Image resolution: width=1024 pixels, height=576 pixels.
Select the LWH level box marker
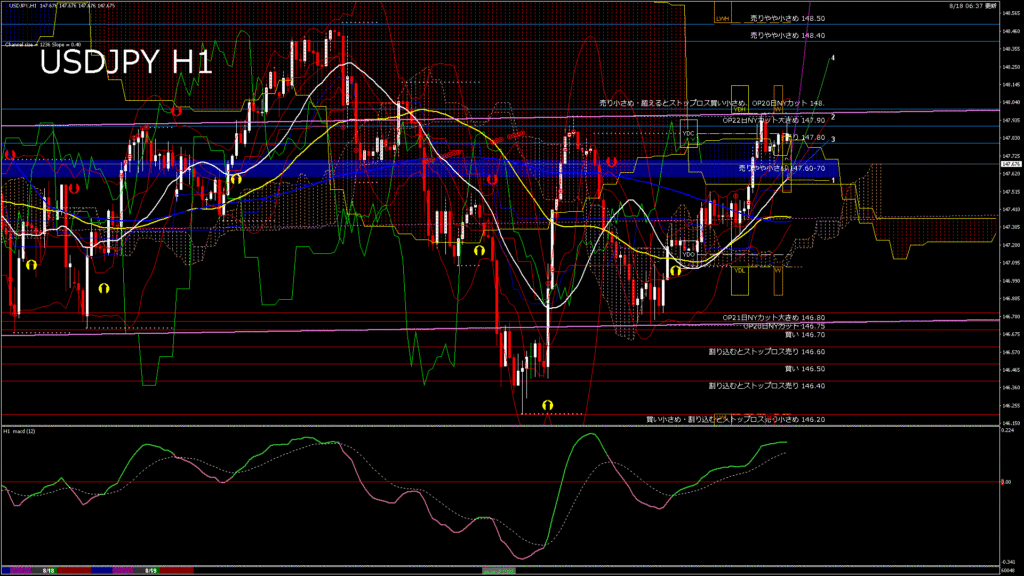[723, 18]
